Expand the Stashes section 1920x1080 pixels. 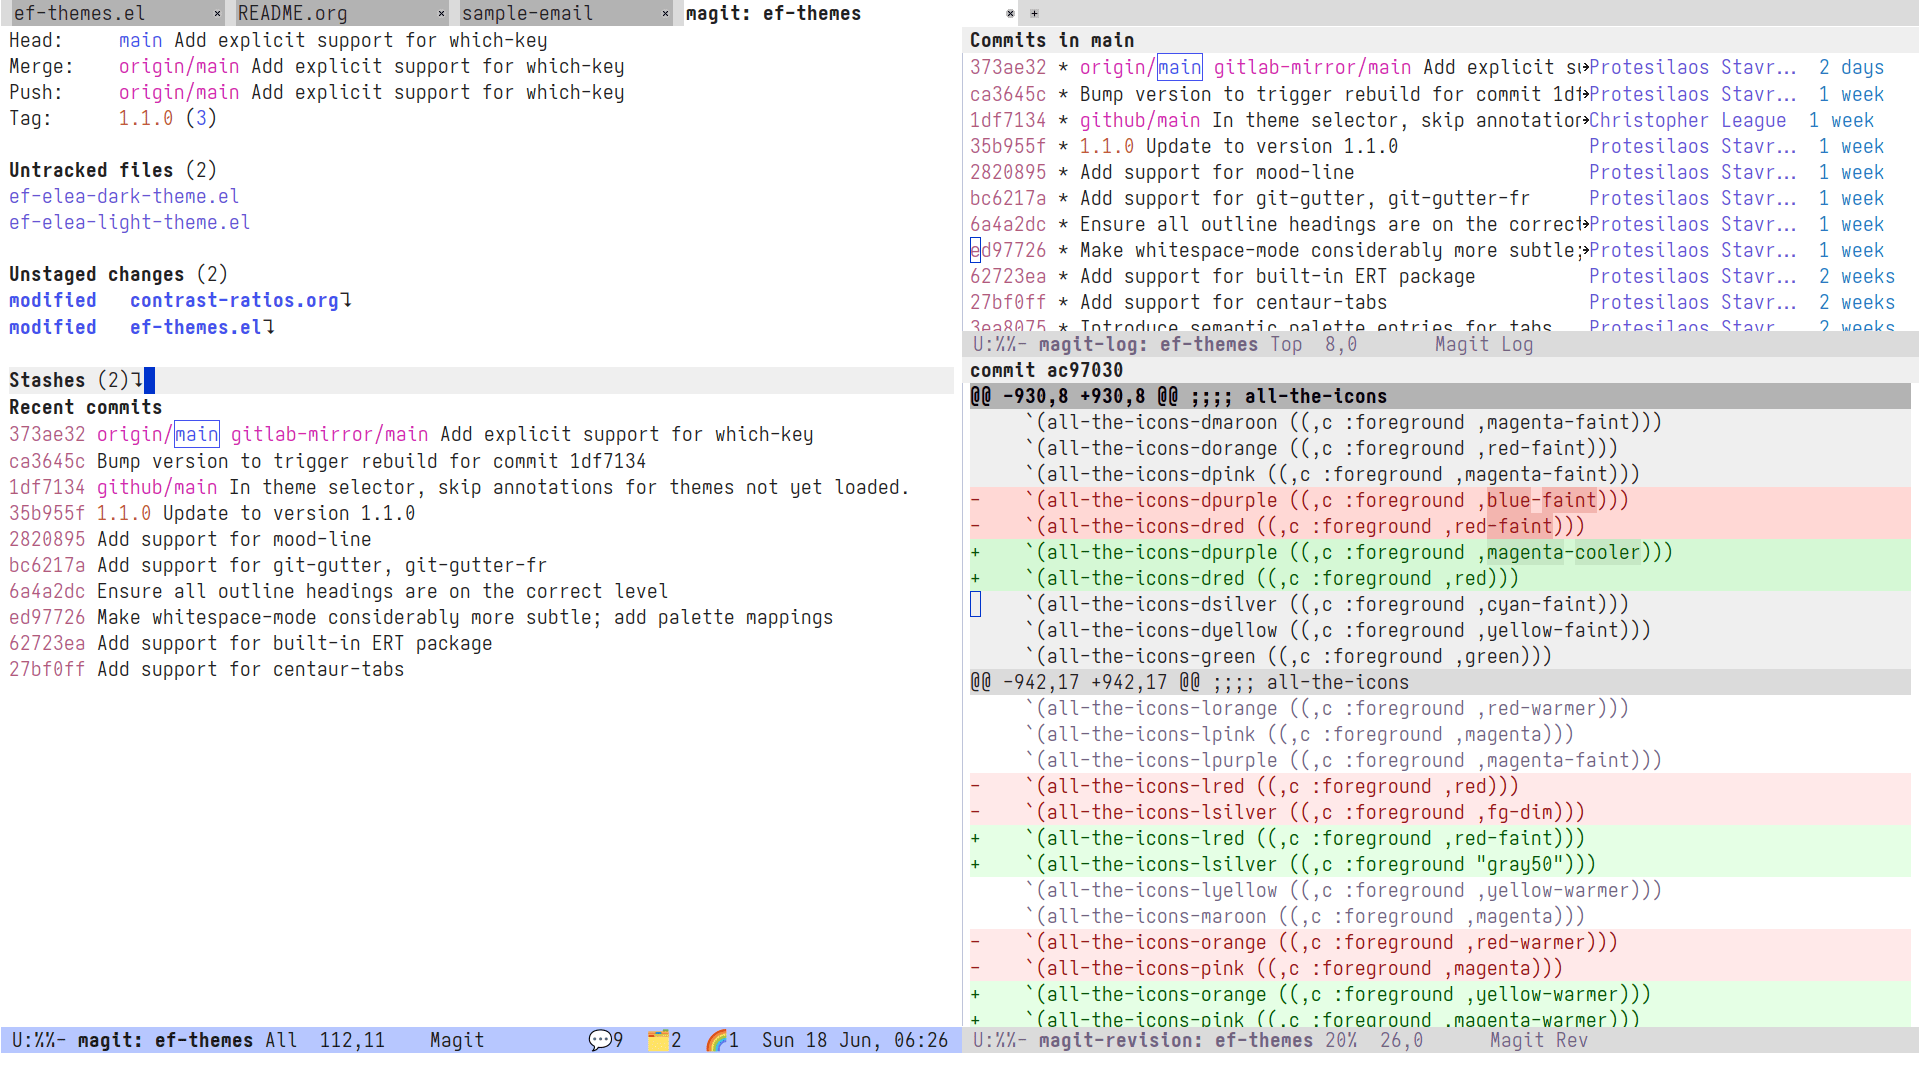tap(69, 380)
